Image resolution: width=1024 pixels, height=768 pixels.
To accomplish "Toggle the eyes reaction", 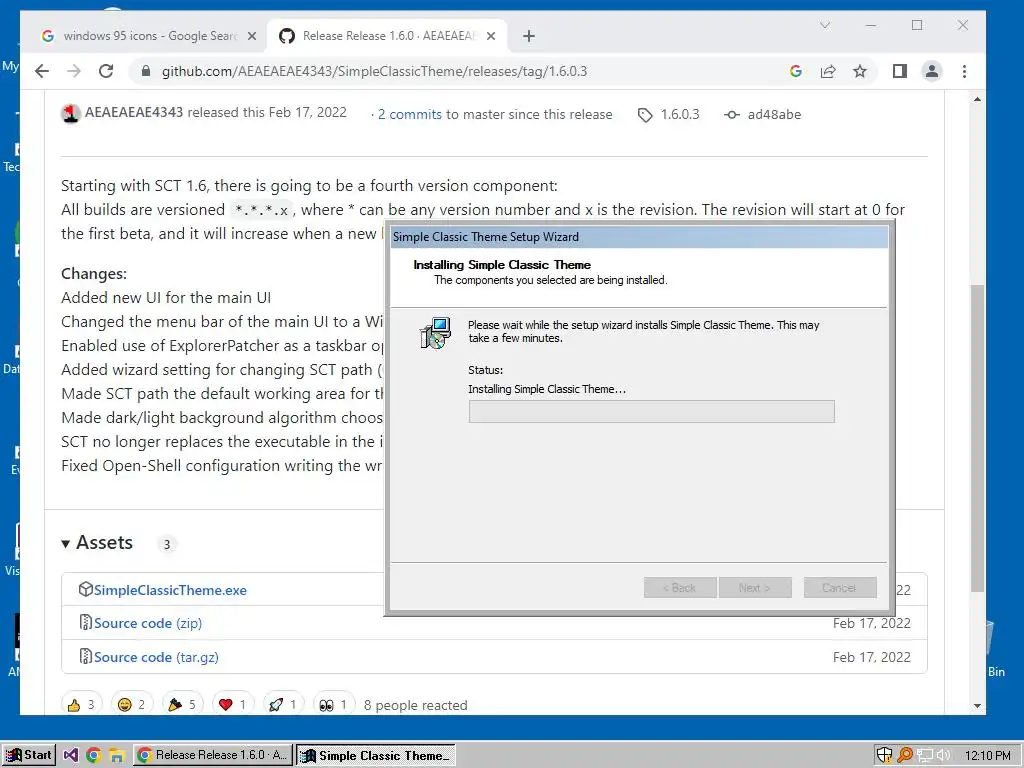I will 333,705.
